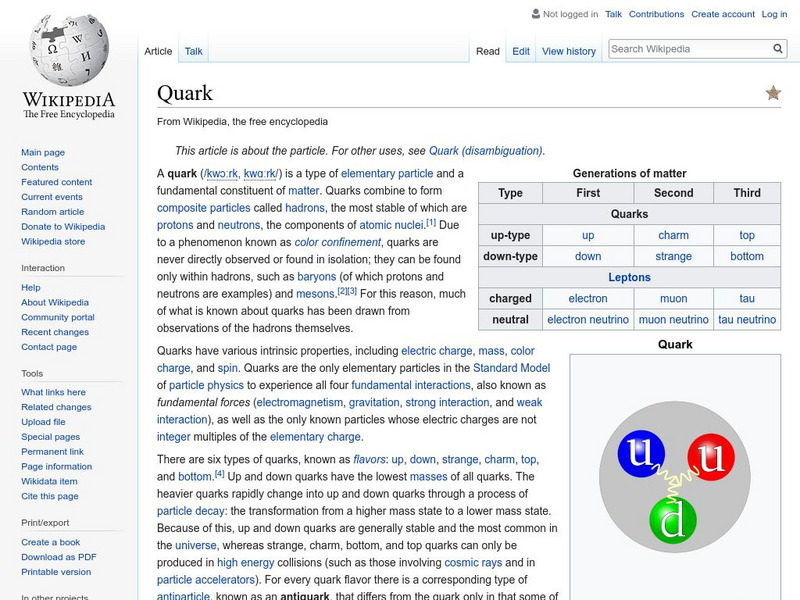This screenshot has width=800, height=600.
Task: Open the color confinement link
Action: 337,242
